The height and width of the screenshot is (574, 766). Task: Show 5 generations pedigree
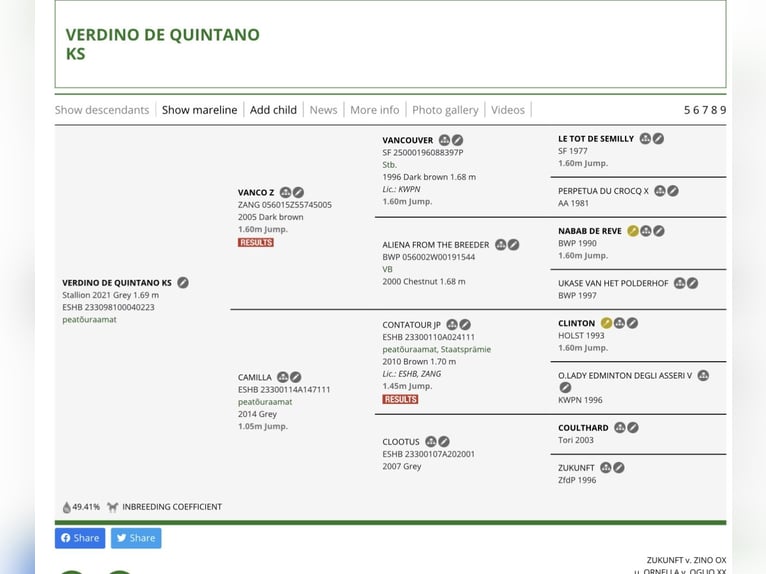click(x=687, y=110)
